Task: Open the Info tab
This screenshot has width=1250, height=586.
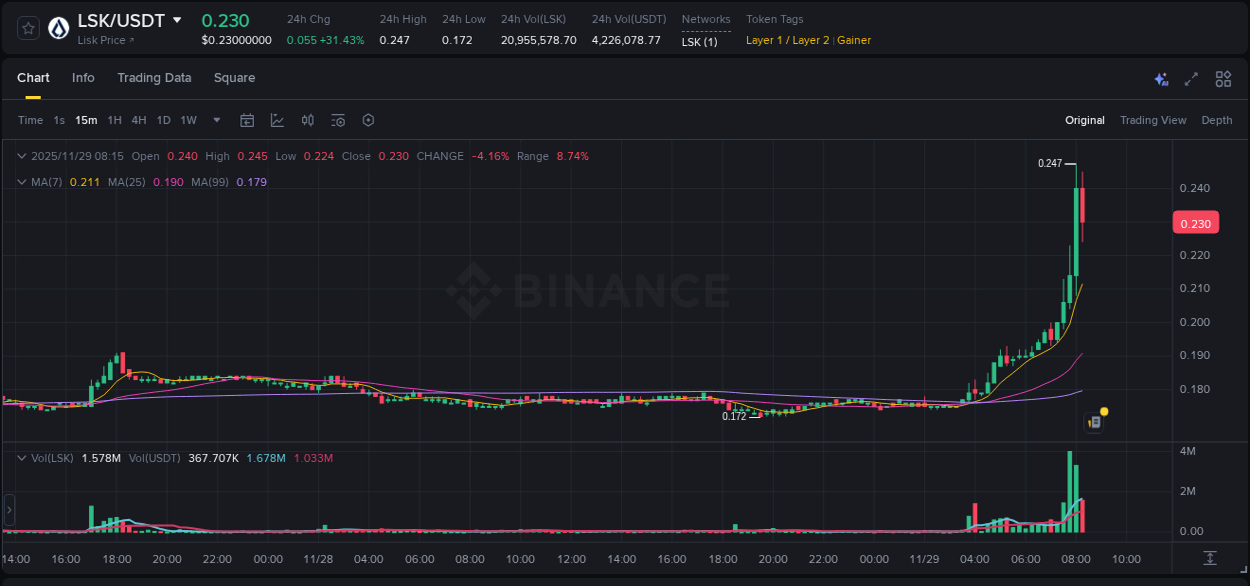Action: click(x=83, y=78)
